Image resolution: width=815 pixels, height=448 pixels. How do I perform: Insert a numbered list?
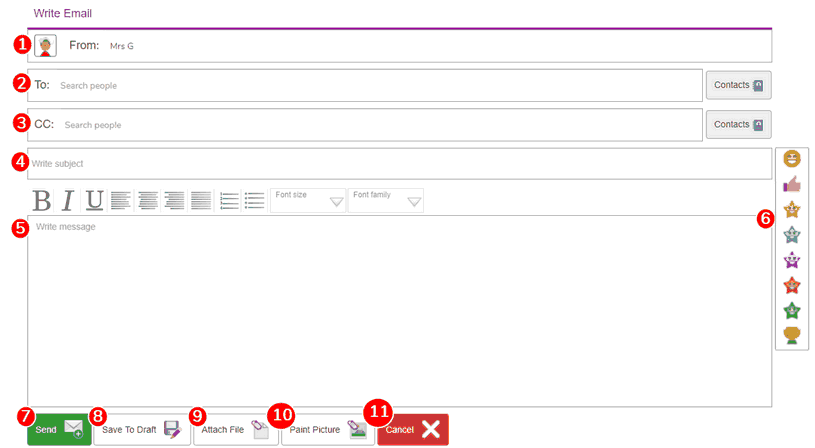tap(229, 200)
